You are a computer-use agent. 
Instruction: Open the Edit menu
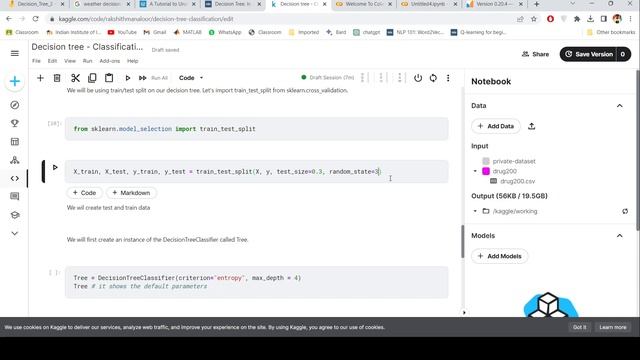coord(52,61)
